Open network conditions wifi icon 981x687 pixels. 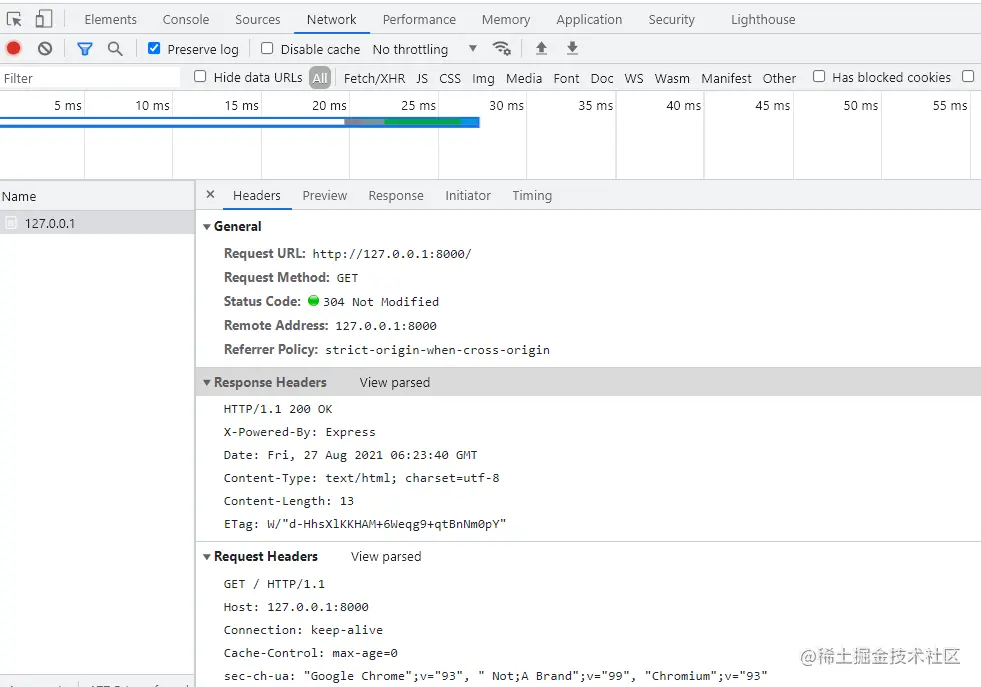pos(501,48)
